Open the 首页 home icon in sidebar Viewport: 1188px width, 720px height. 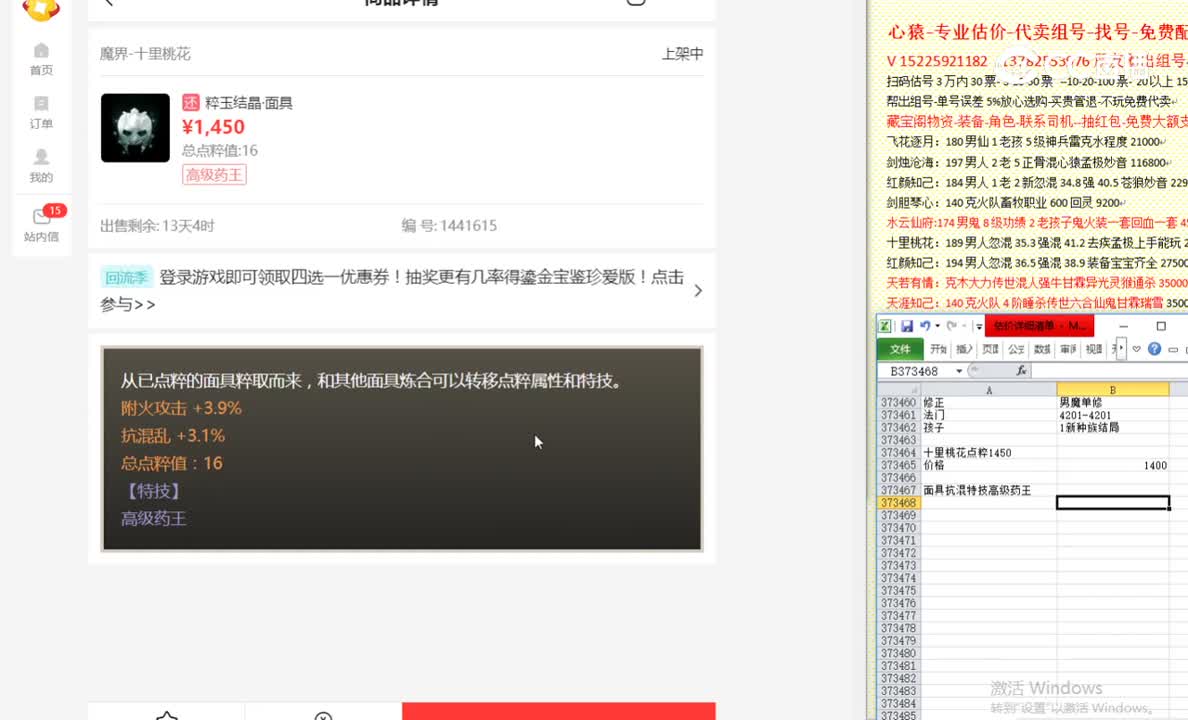click(41, 59)
